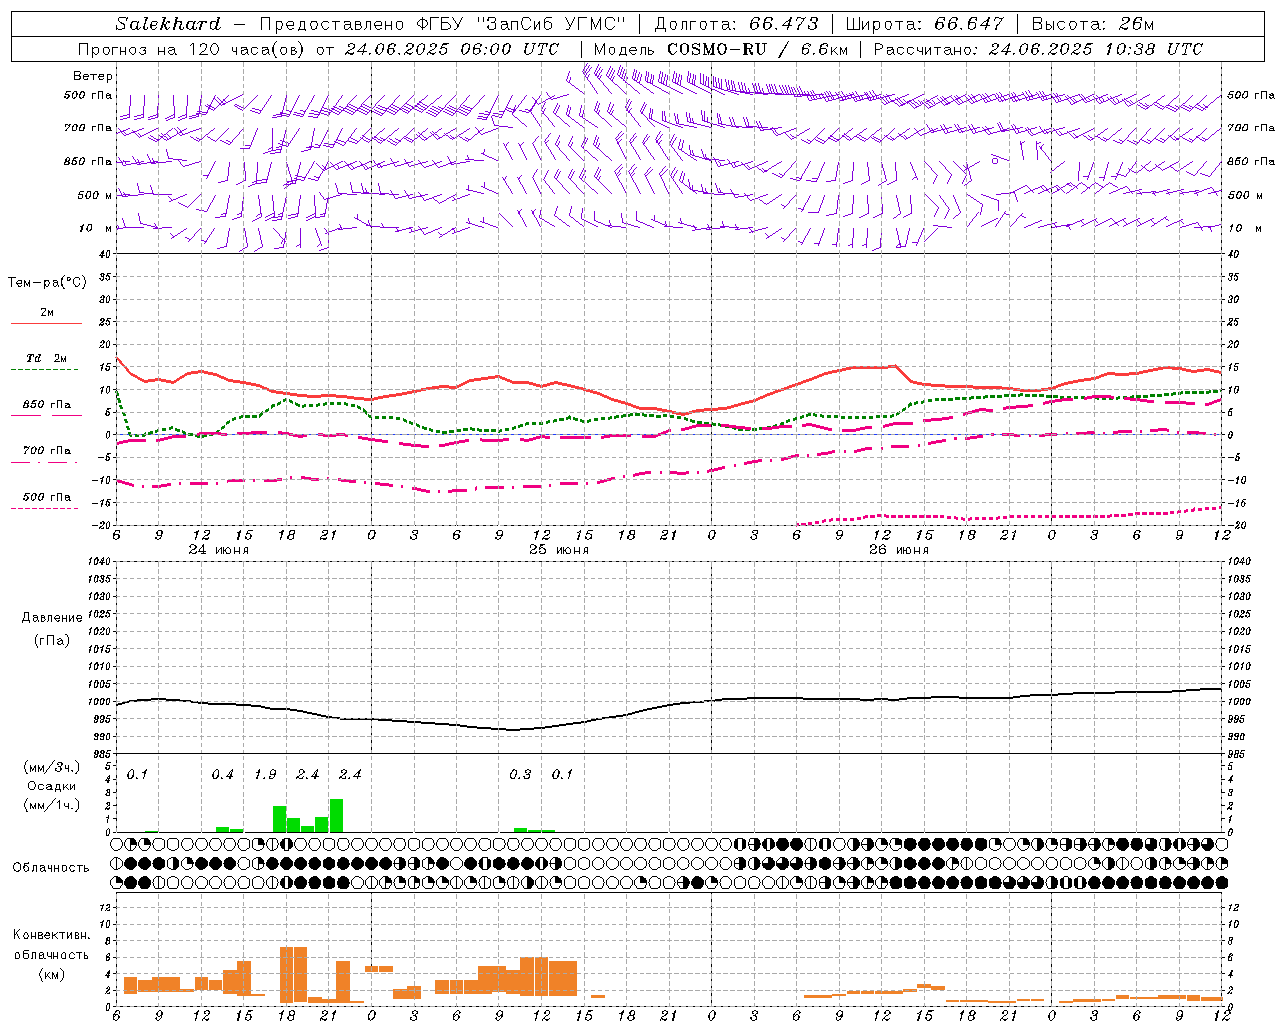Image resolution: width=1280 pixels, height=1024 pixels.
Task: Click the 25 июня date label
Action: click(559, 550)
